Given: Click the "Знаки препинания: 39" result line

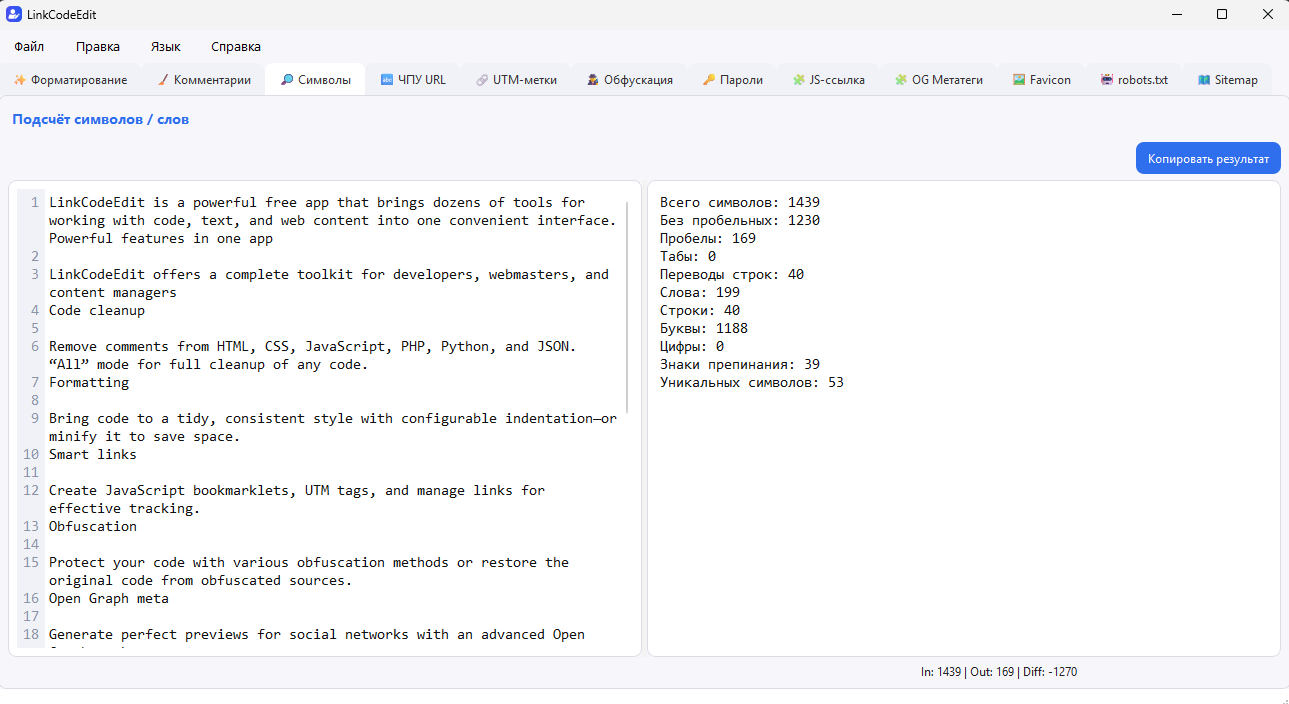Looking at the screenshot, I should tap(740, 364).
